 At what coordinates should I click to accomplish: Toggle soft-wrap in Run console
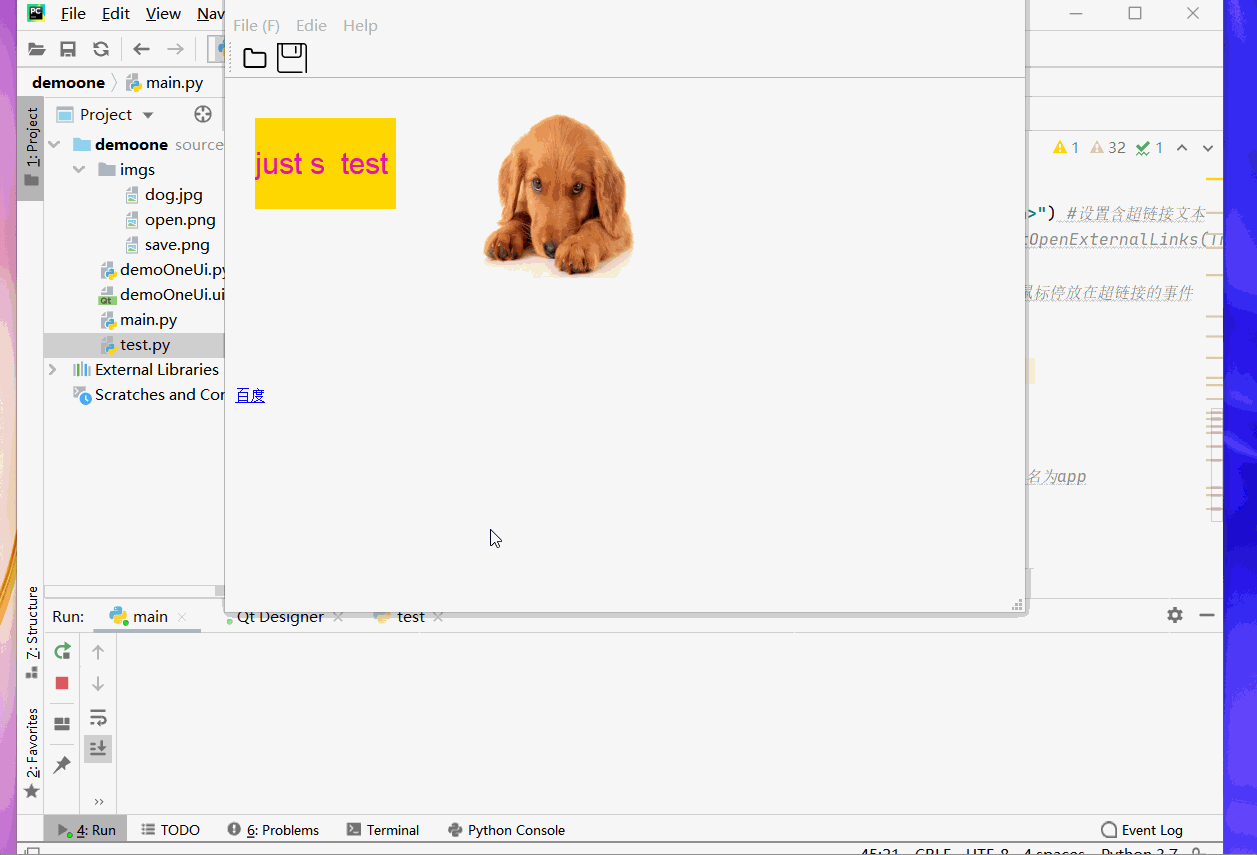(98, 717)
